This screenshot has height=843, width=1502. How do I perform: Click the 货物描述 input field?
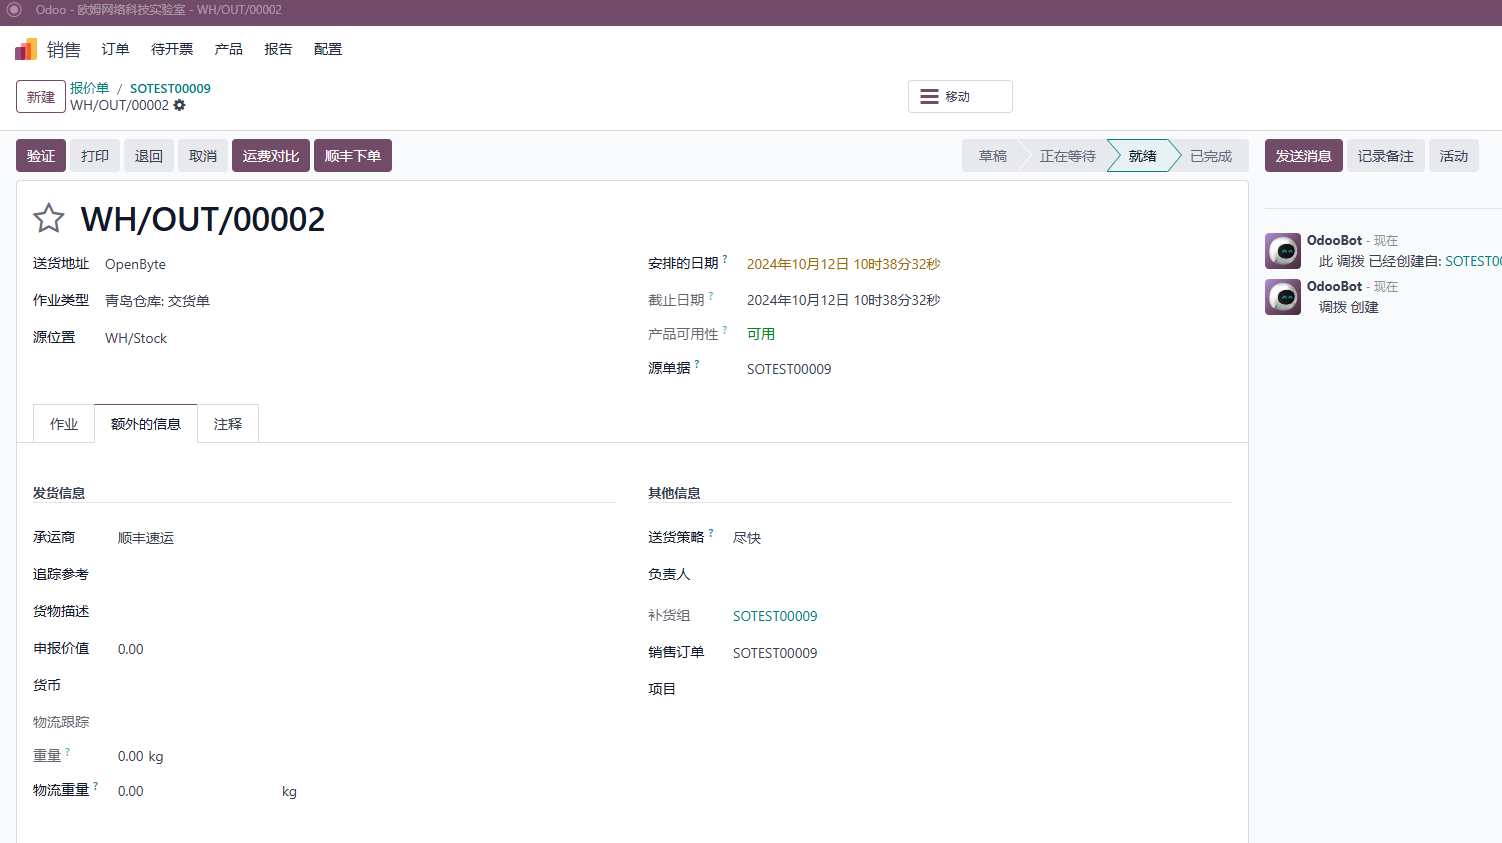[x=366, y=611]
